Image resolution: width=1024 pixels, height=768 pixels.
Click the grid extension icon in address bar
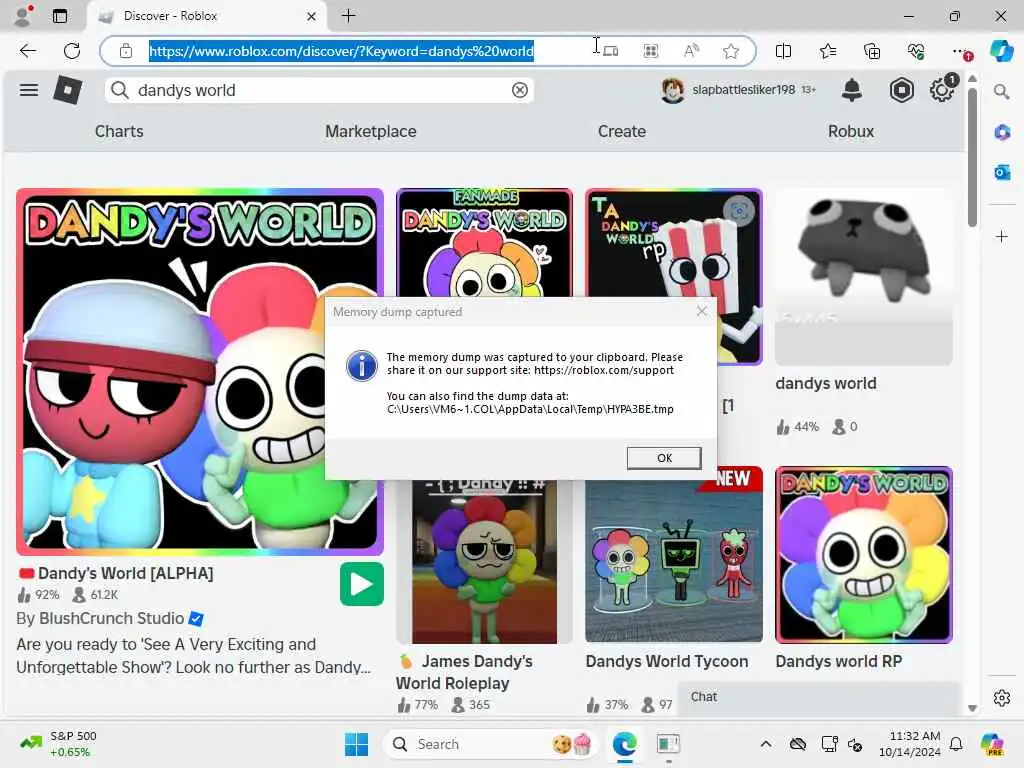tap(651, 51)
